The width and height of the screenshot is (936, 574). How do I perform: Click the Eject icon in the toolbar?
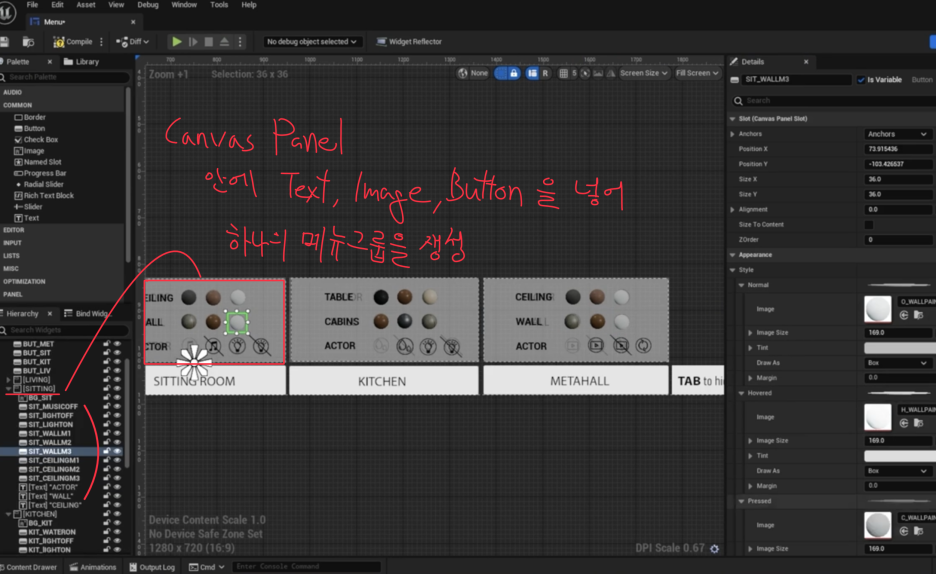224,42
